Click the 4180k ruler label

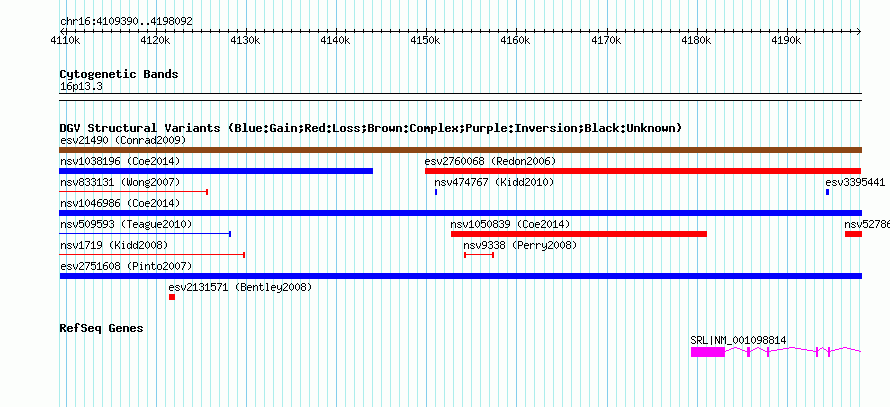coord(697,41)
